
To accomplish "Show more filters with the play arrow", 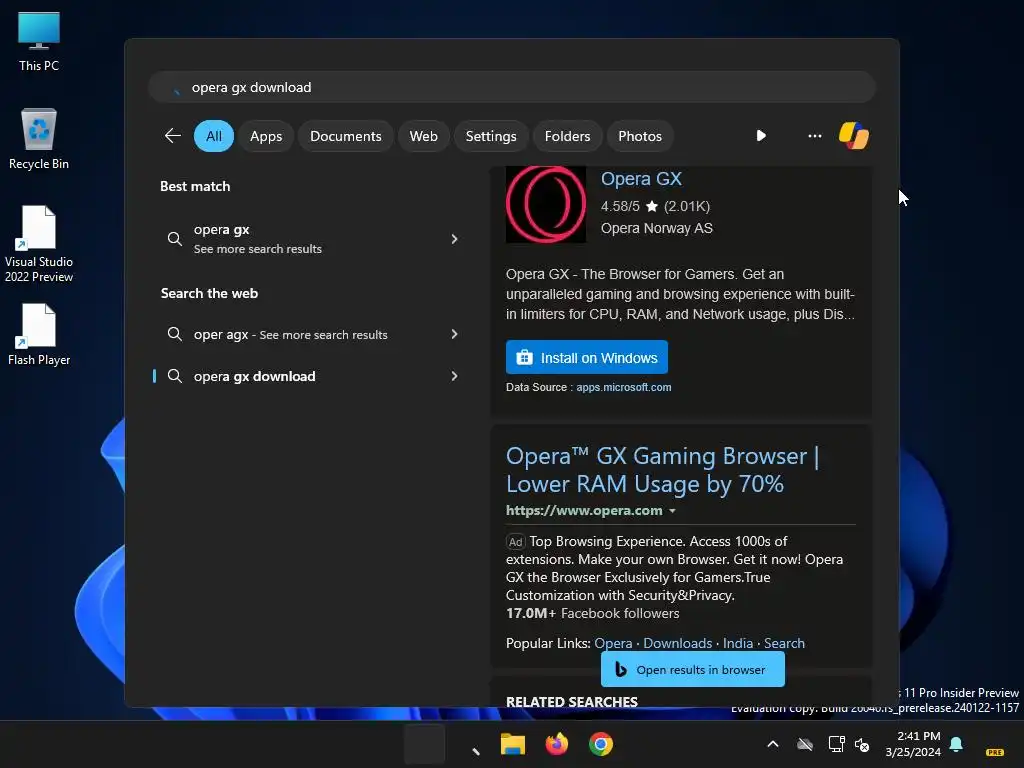I will click(x=761, y=136).
